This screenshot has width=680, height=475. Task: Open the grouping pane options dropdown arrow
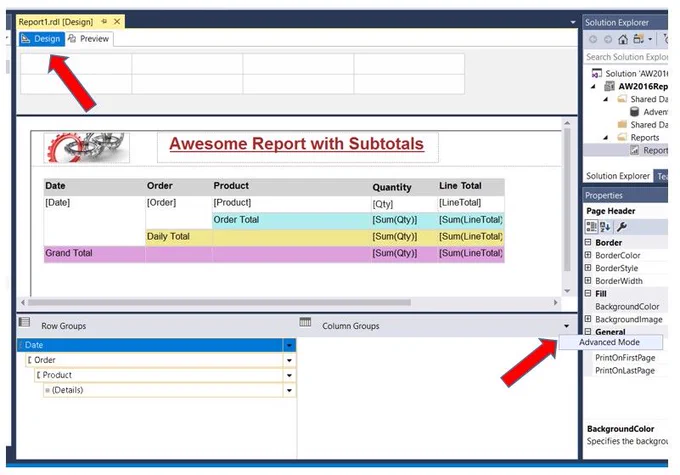pyautogui.click(x=566, y=326)
